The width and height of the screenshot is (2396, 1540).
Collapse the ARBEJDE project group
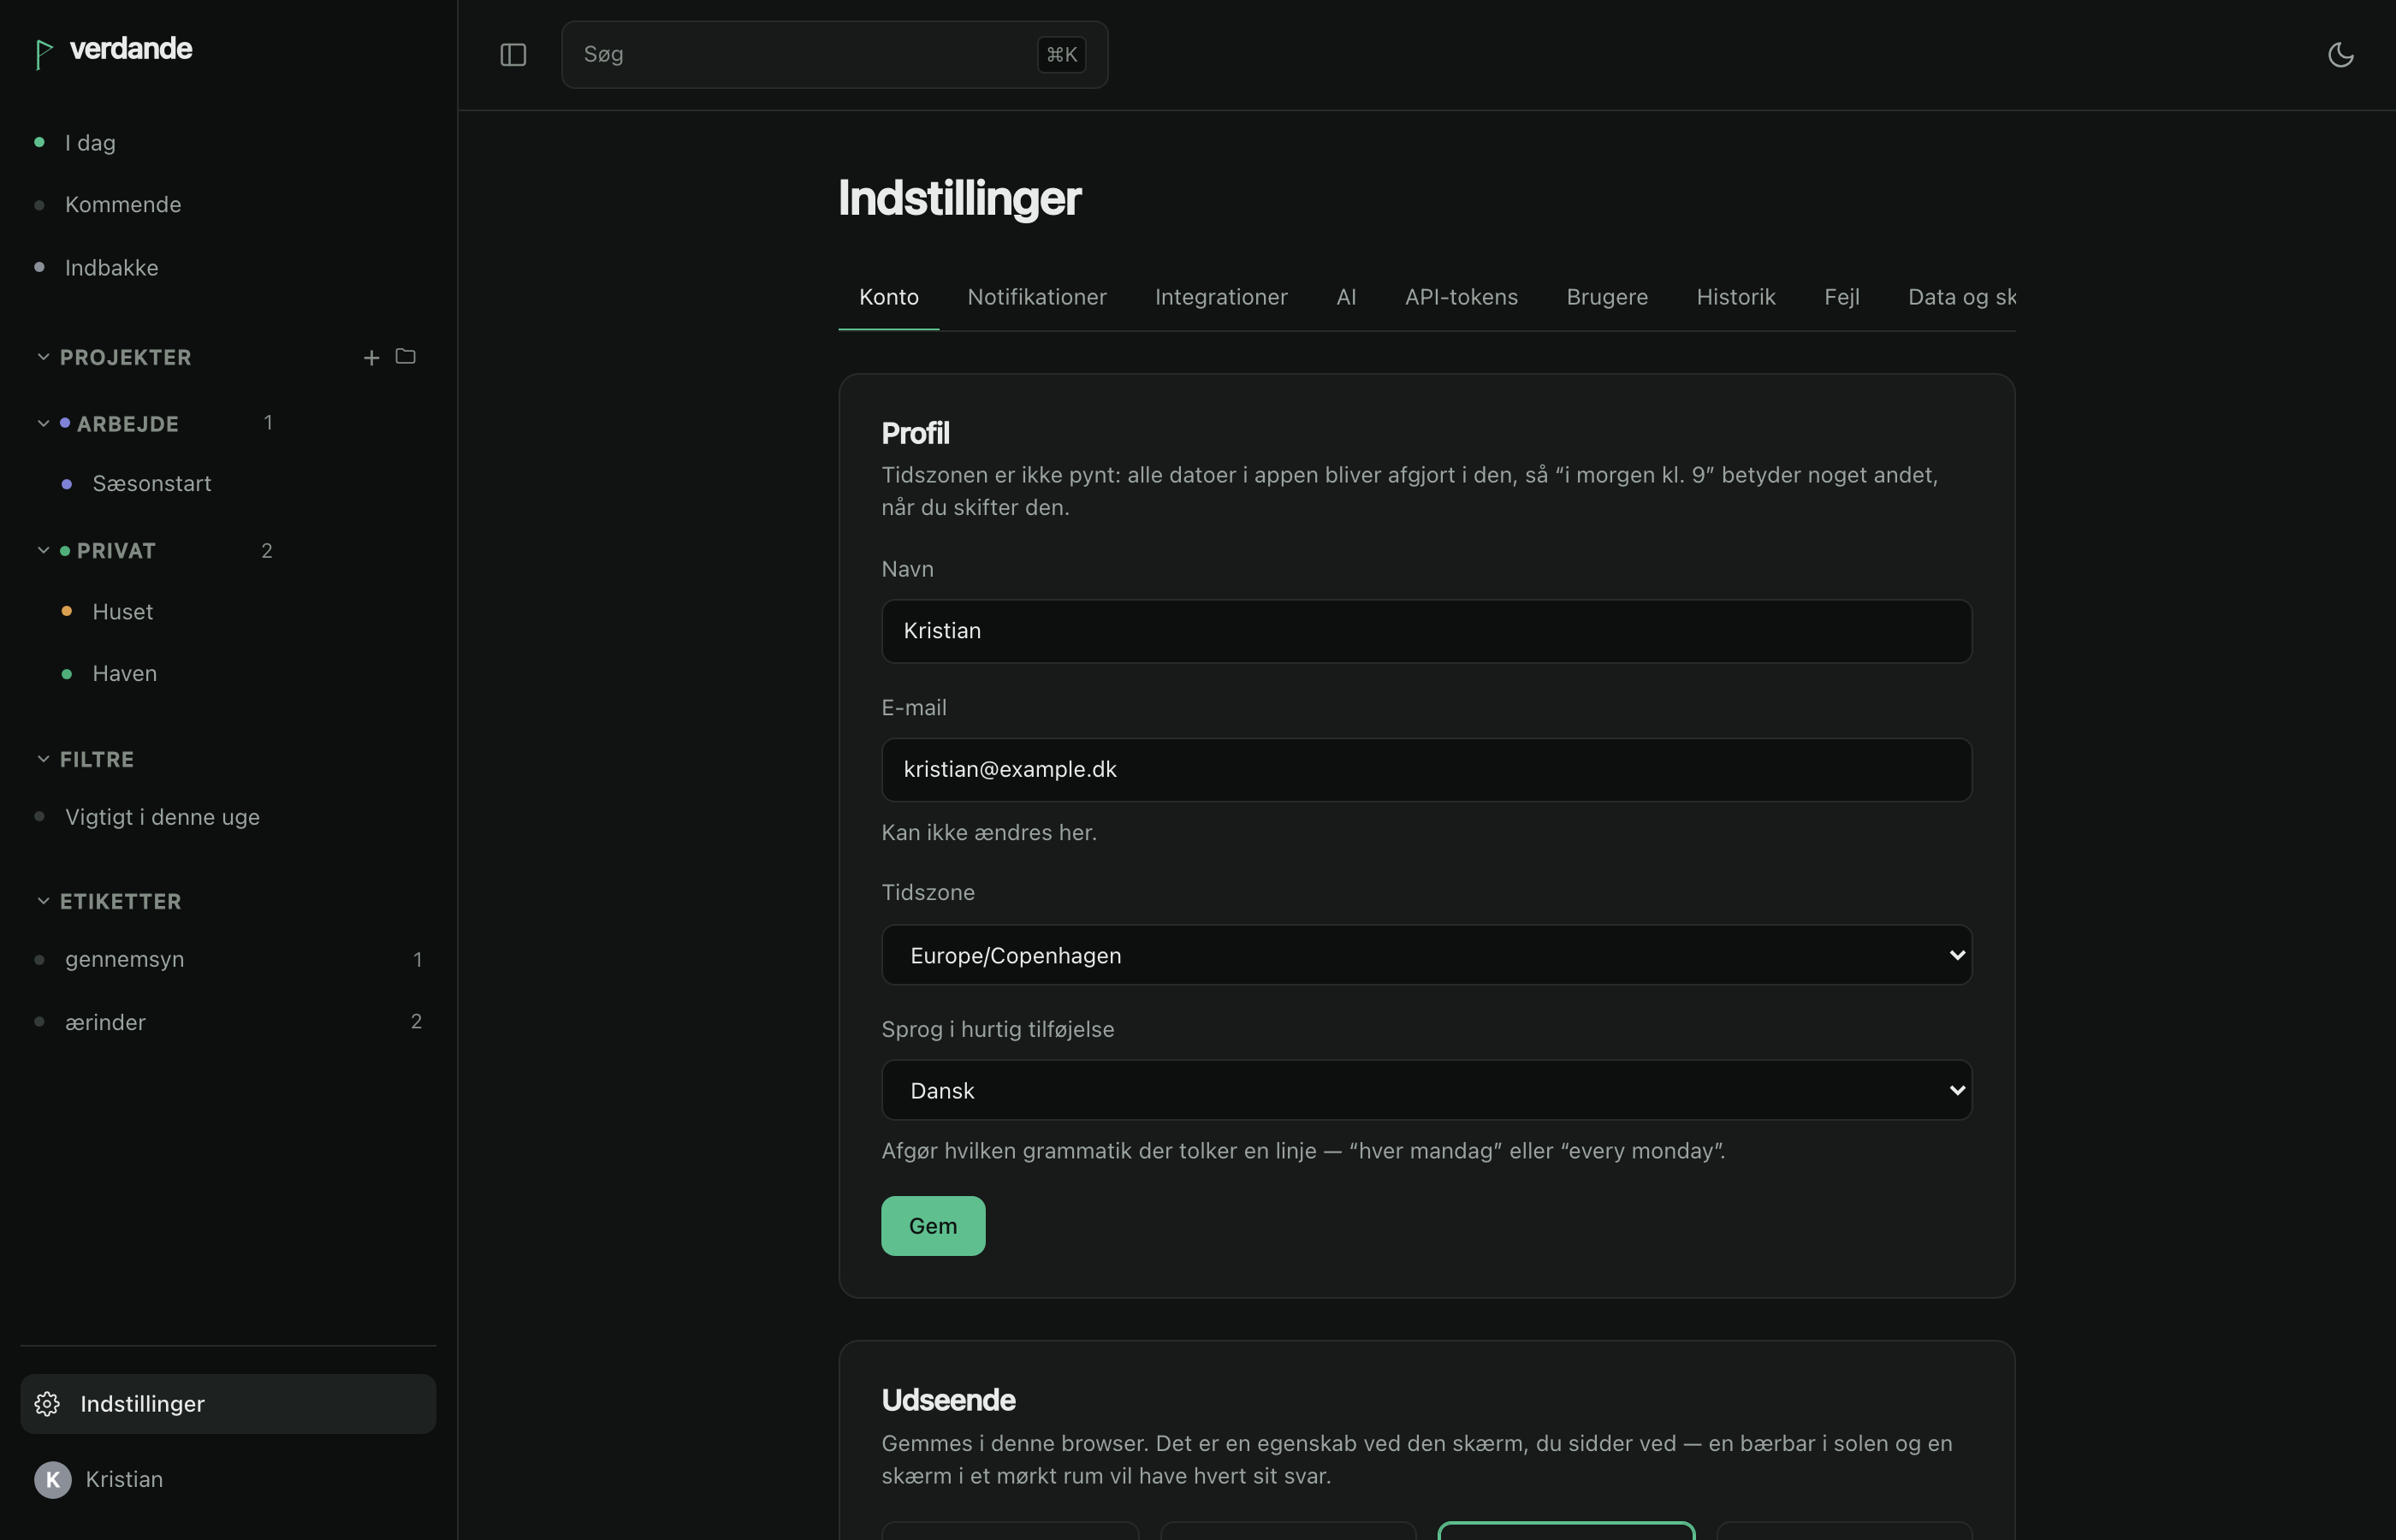coord(43,423)
